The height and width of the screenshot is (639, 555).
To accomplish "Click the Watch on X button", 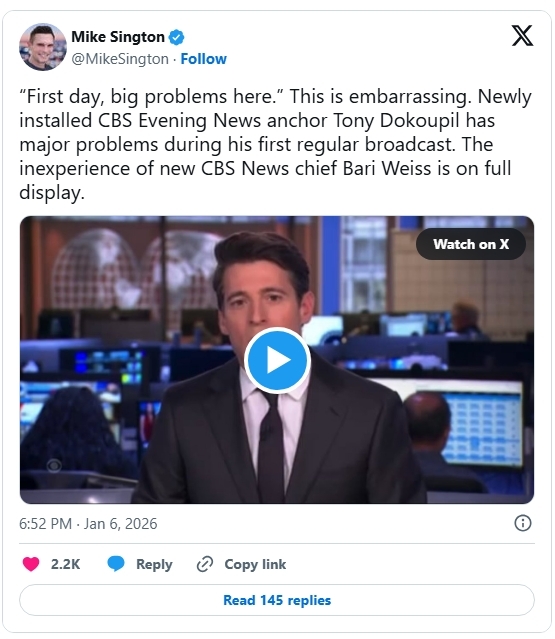I will tap(471, 244).
